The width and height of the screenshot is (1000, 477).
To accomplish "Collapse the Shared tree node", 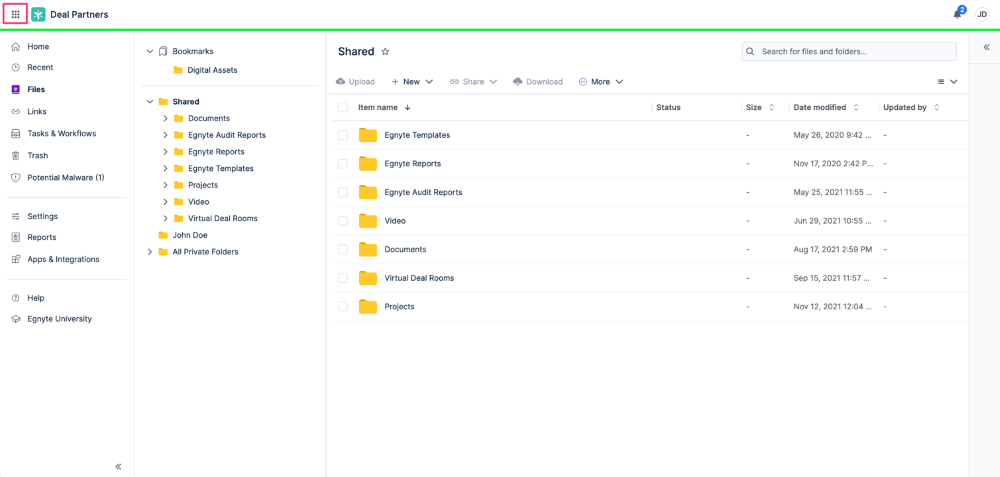I will 150,101.
